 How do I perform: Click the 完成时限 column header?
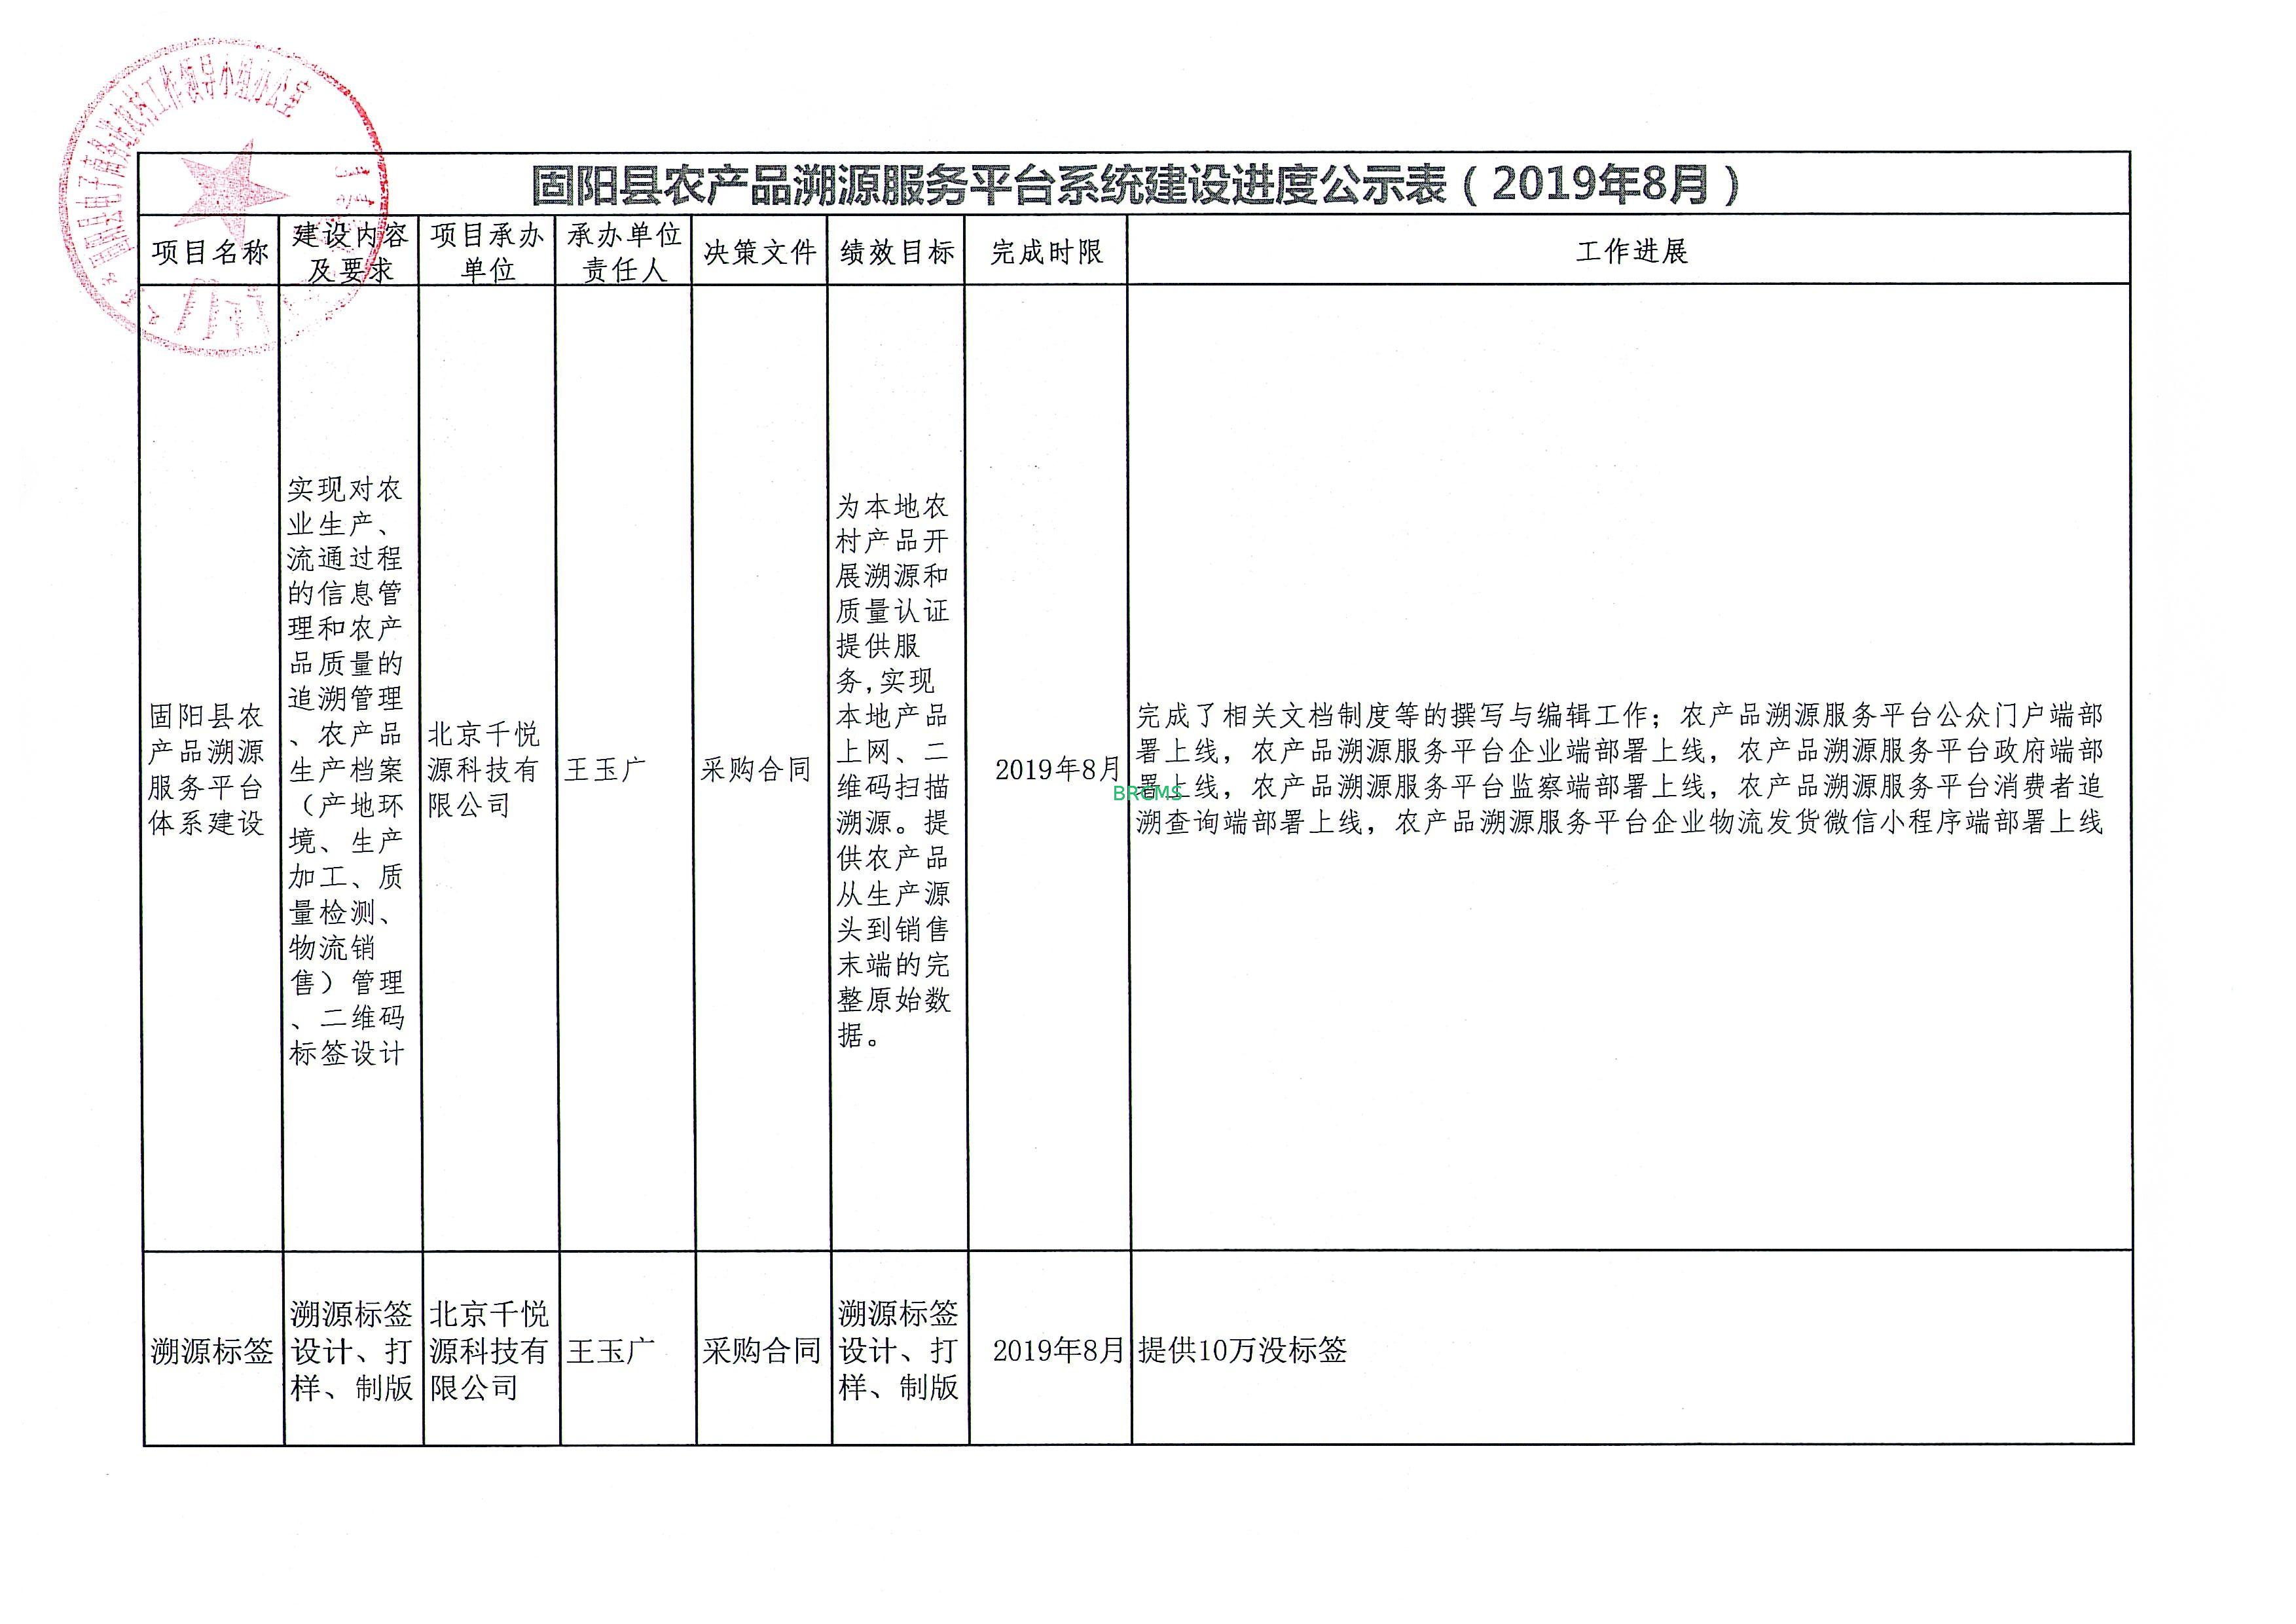(x=1046, y=252)
